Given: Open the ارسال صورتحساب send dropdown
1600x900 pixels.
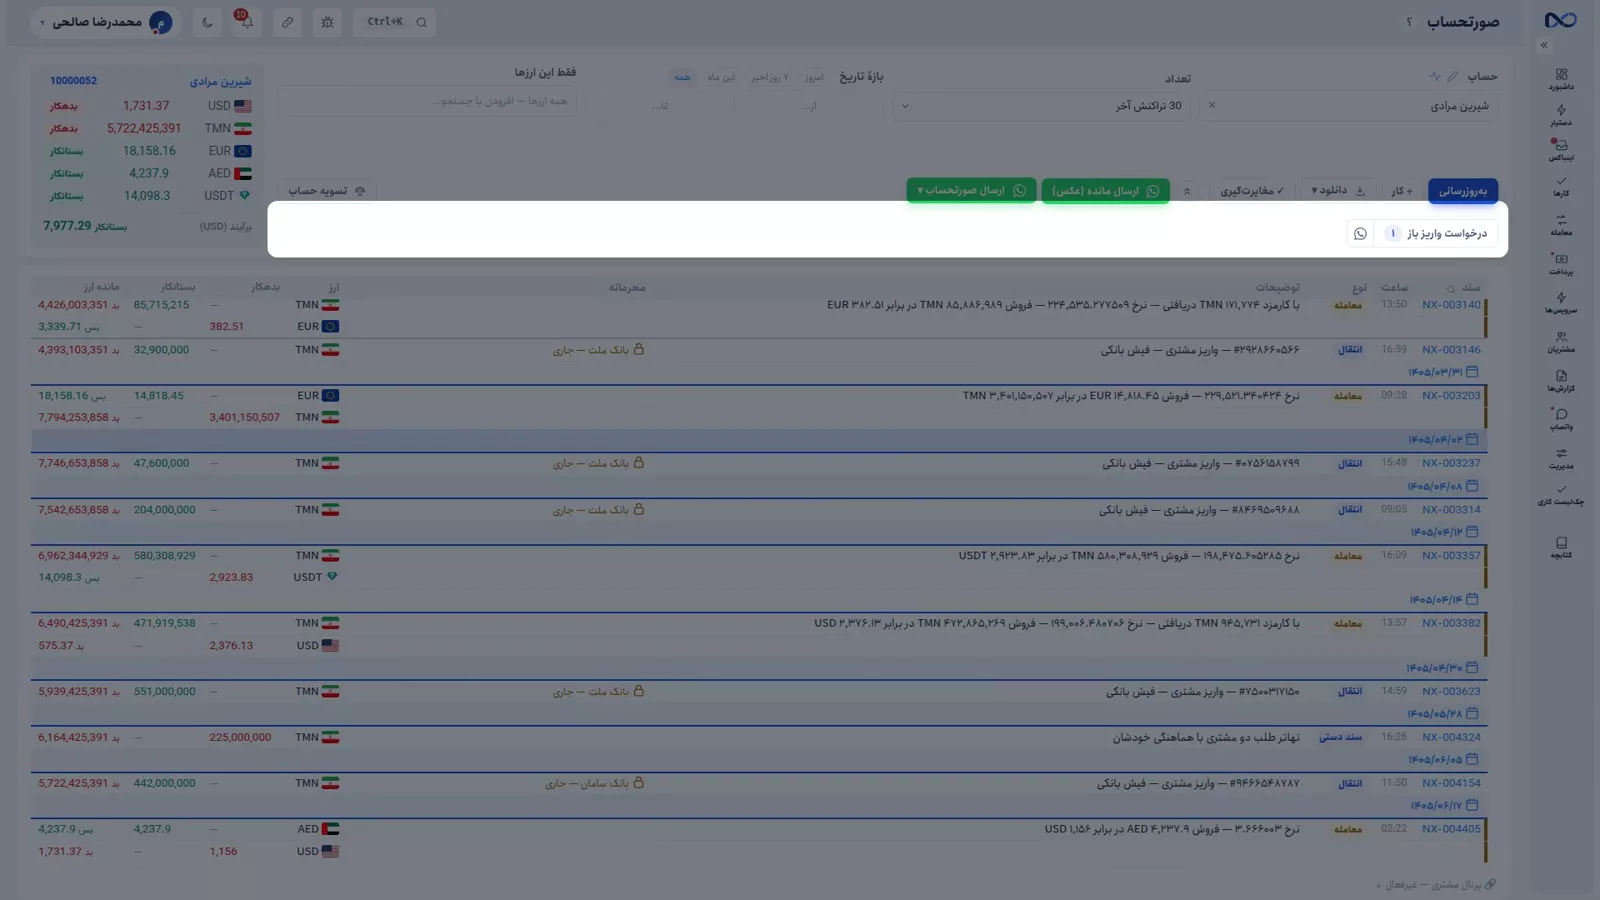Looking at the screenshot, I should pyautogui.click(x=971, y=190).
